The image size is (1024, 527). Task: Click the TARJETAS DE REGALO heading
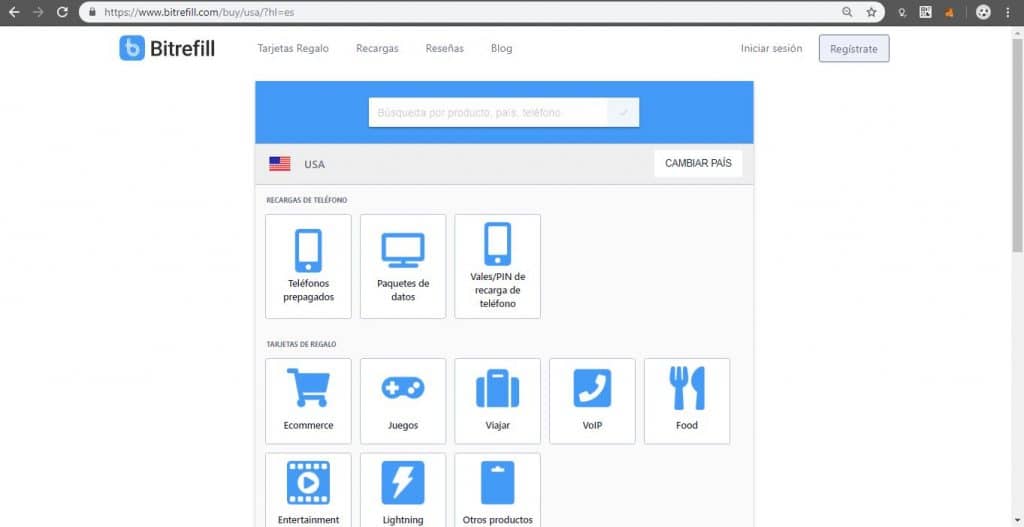[301, 344]
